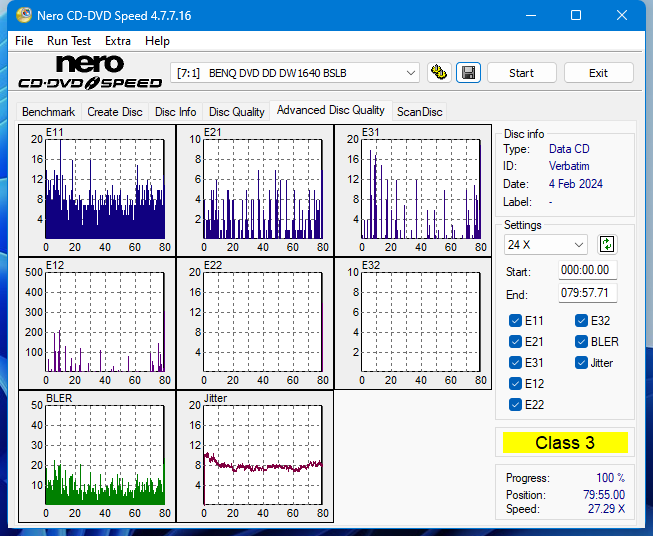
Task: Uncheck the E32 checkbox
Action: [x=581, y=321]
